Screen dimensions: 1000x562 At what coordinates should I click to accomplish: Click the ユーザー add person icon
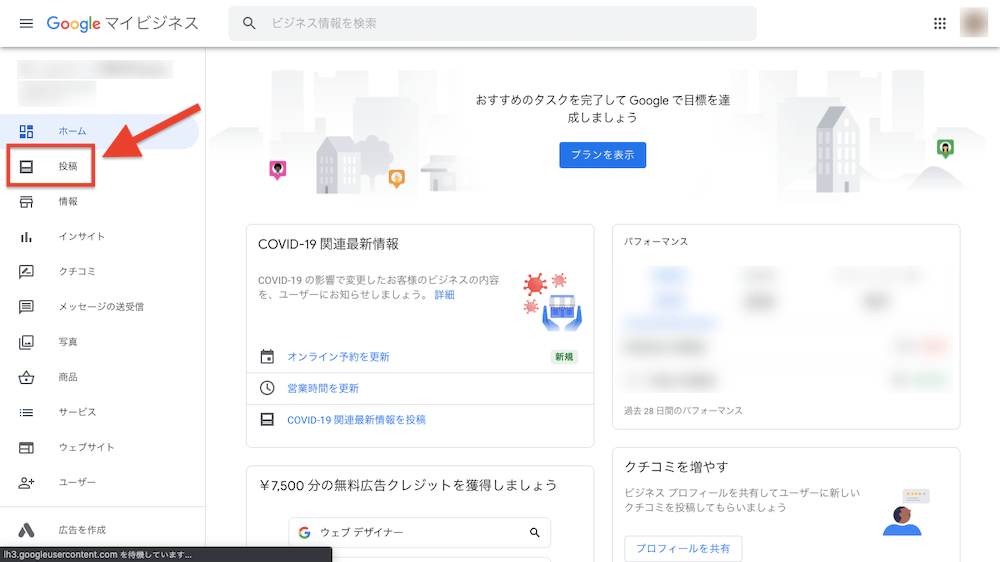pyautogui.click(x=26, y=483)
